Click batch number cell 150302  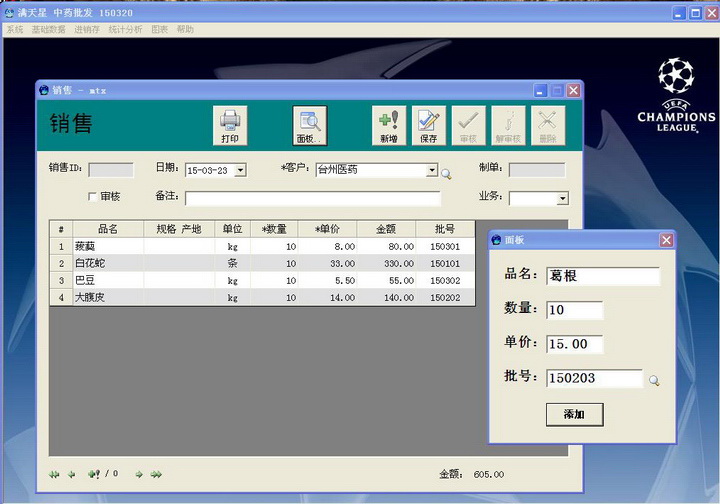point(445,280)
